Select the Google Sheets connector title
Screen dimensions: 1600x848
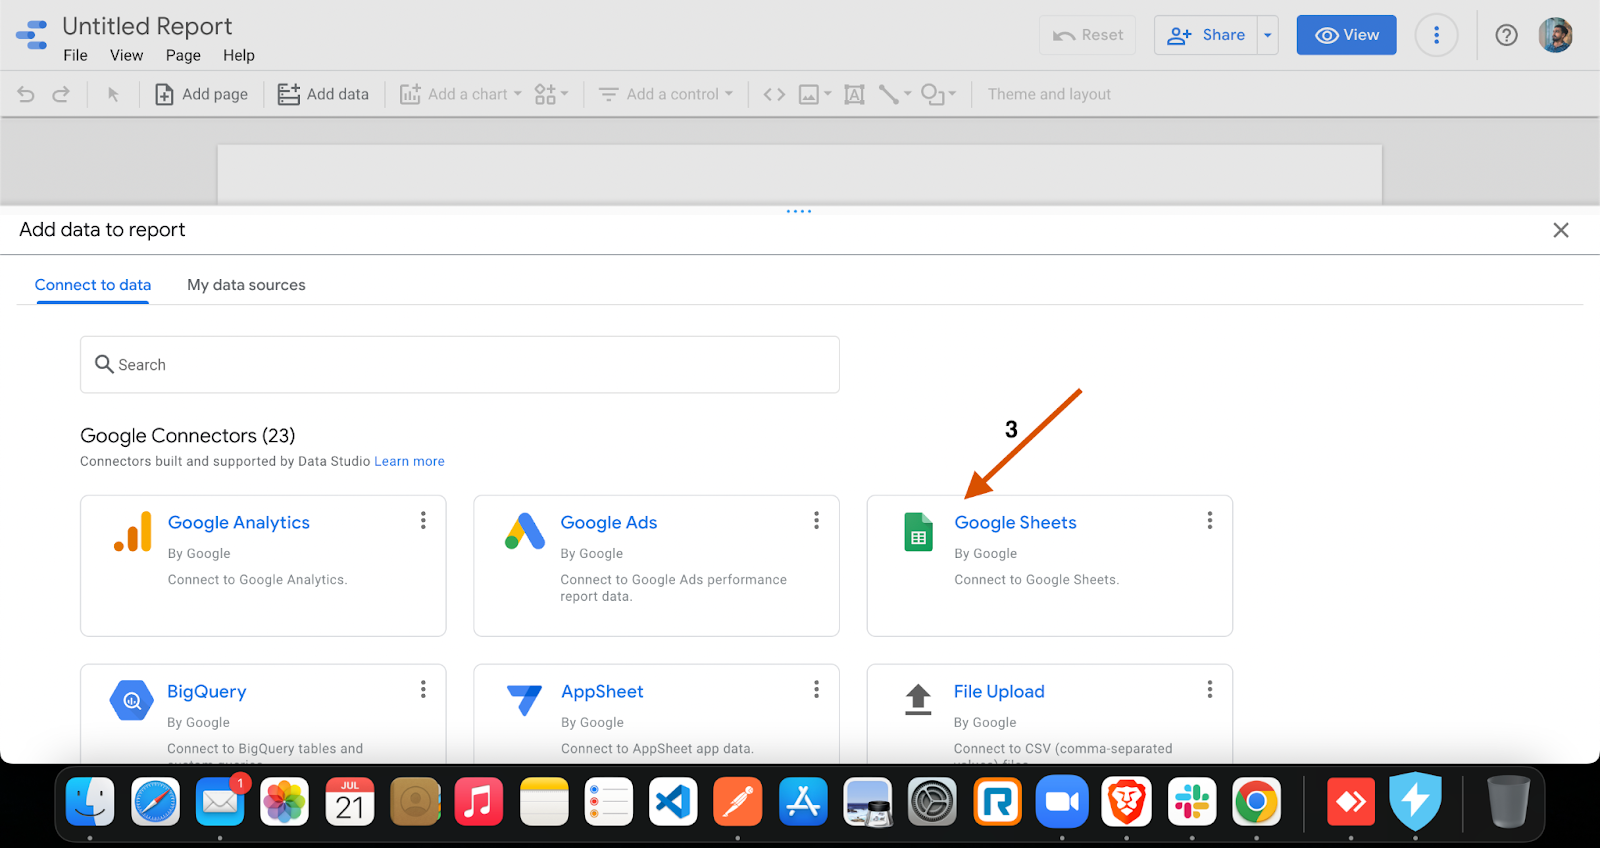(x=1015, y=522)
